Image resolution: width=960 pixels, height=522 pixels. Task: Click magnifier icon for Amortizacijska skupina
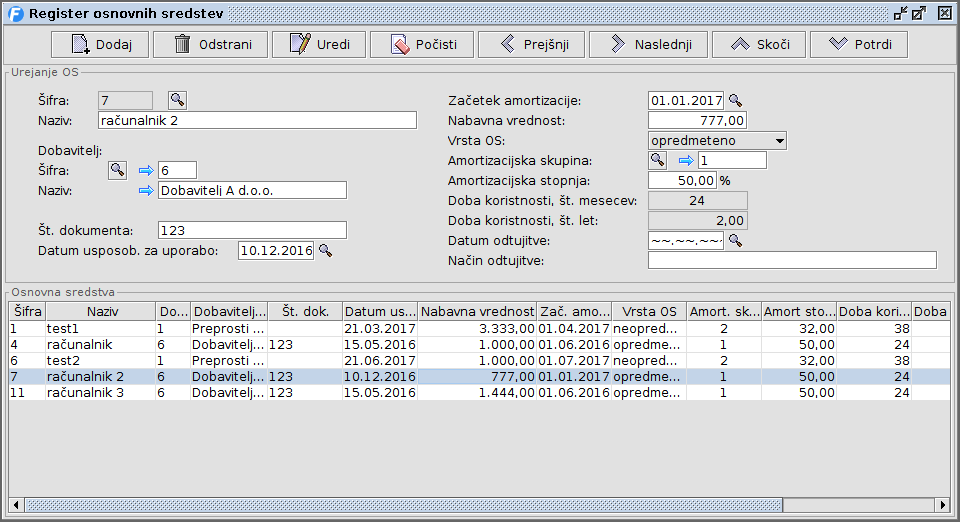click(x=658, y=160)
